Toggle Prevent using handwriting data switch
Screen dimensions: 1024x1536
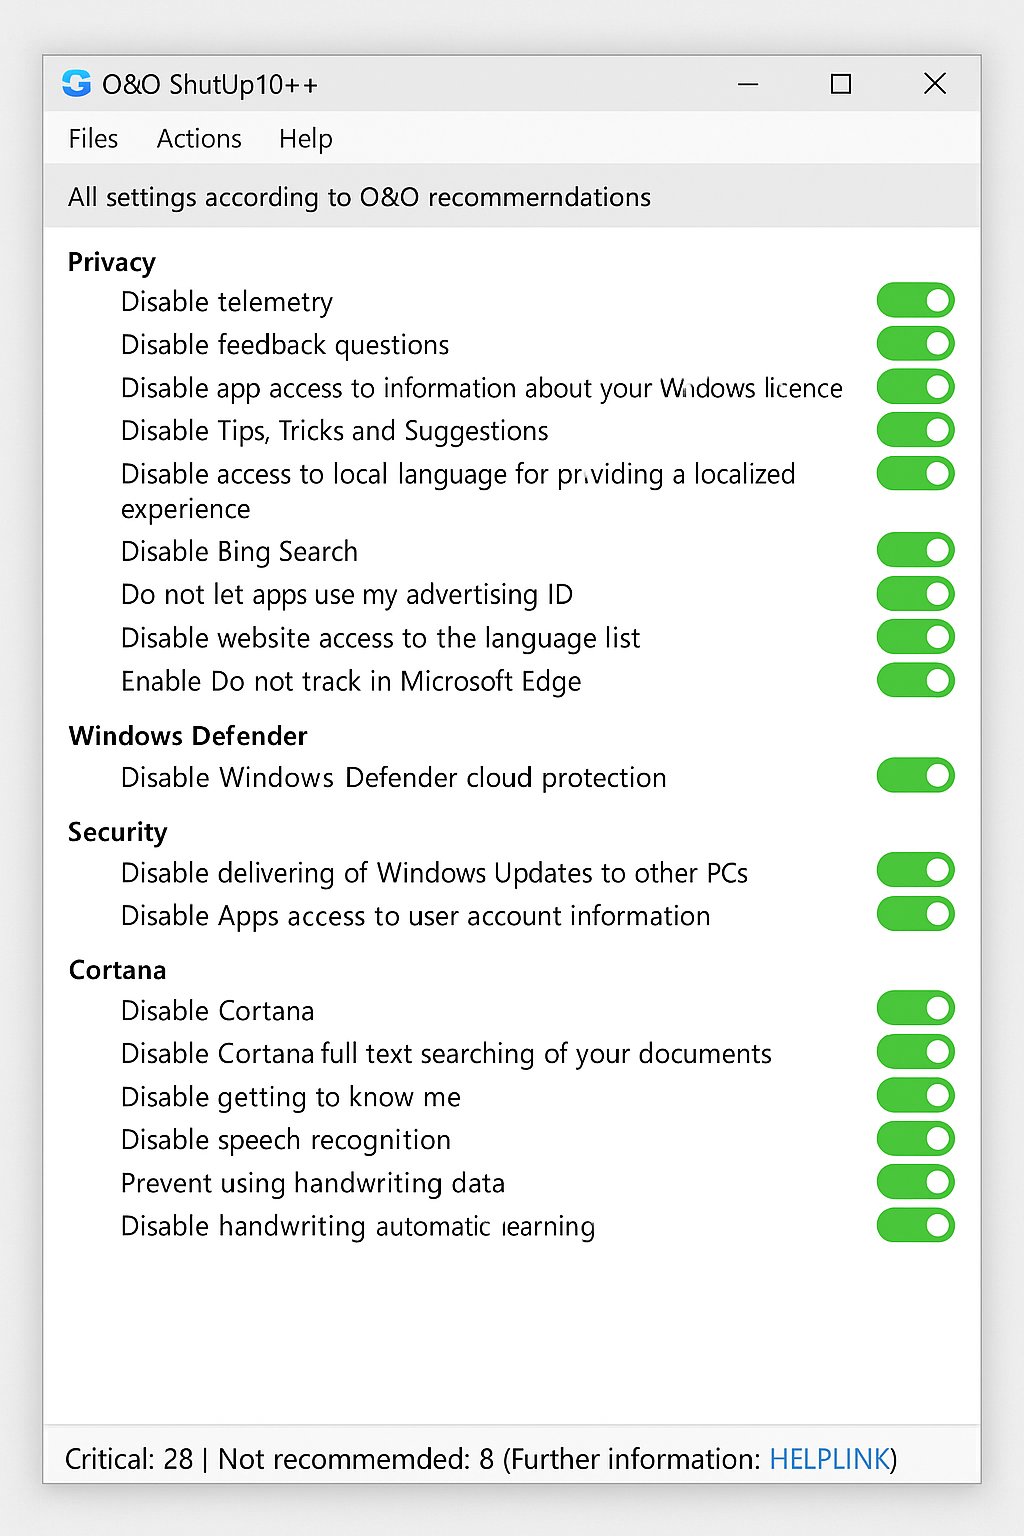coord(915,1182)
